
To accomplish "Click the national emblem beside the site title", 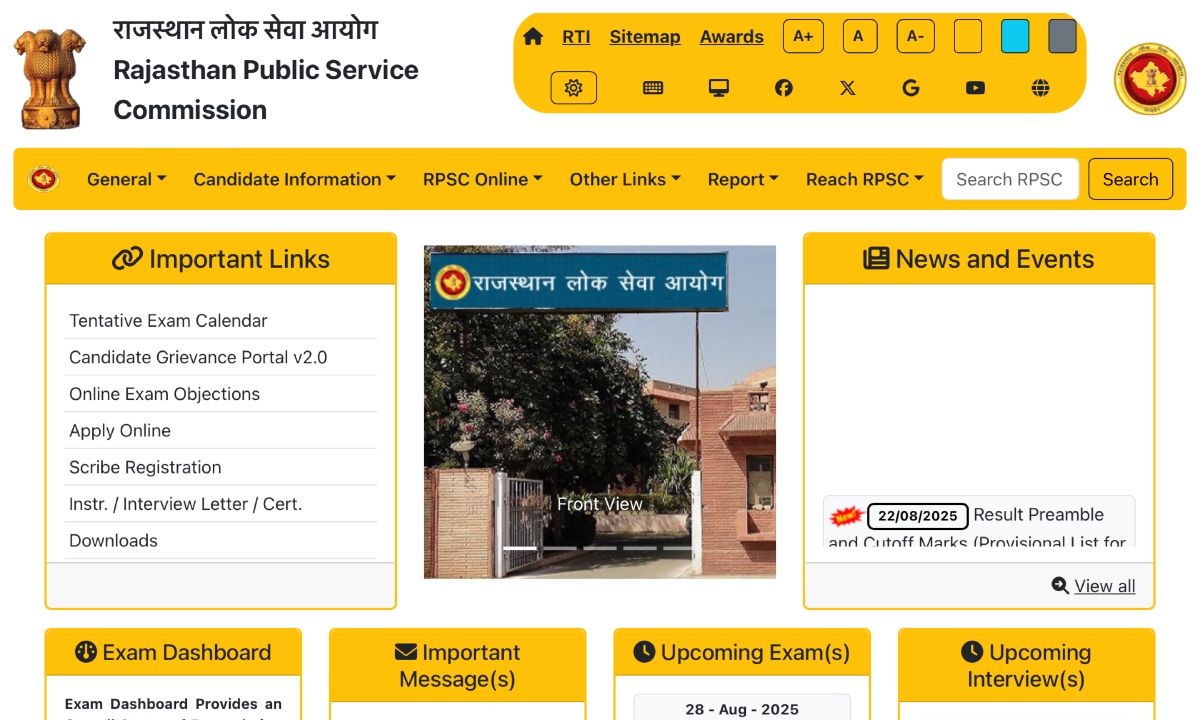I will (x=50, y=78).
